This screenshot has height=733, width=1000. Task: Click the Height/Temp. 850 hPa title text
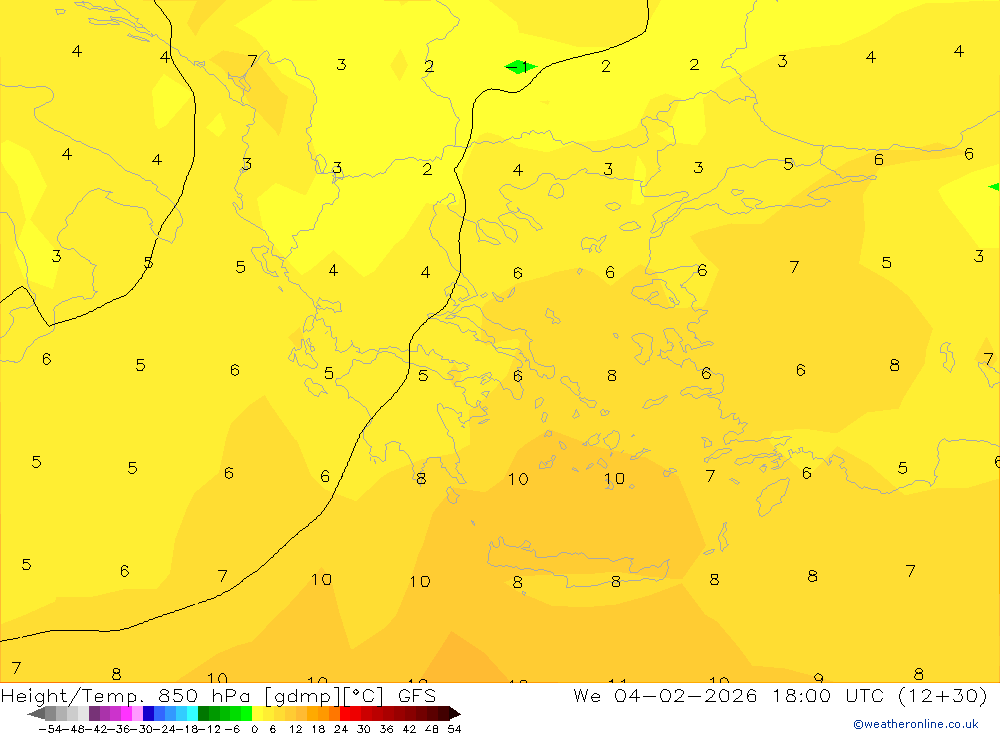click(127, 695)
